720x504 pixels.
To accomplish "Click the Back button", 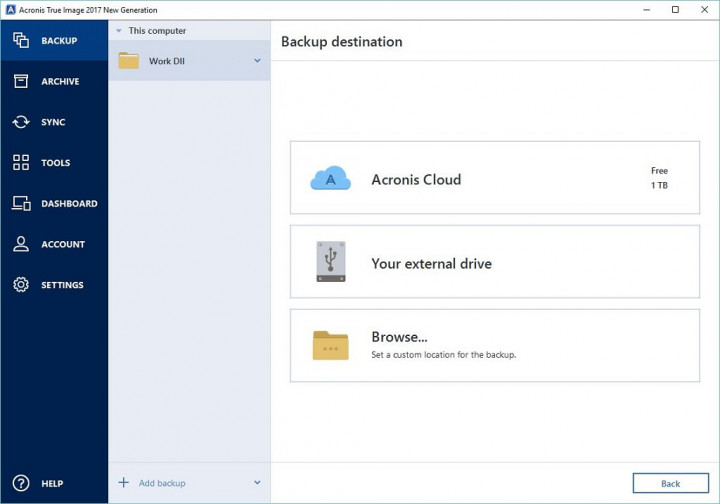I will click(670, 483).
